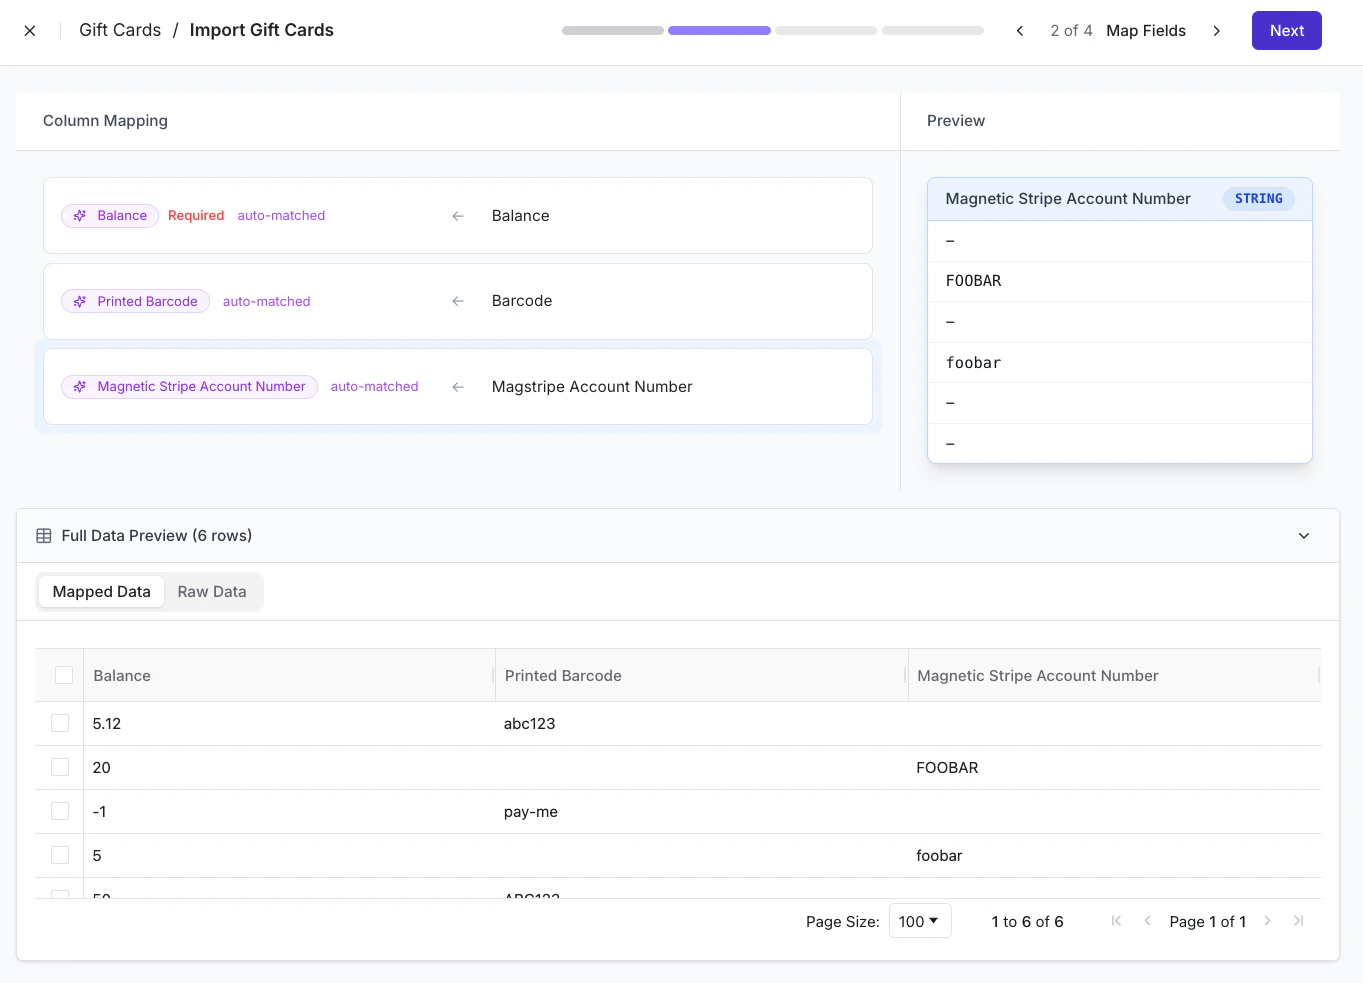This screenshot has width=1363, height=983.
Task: Click sparkle icon on Magnetic Stripe Account Number tag
Action: point(80,387)
